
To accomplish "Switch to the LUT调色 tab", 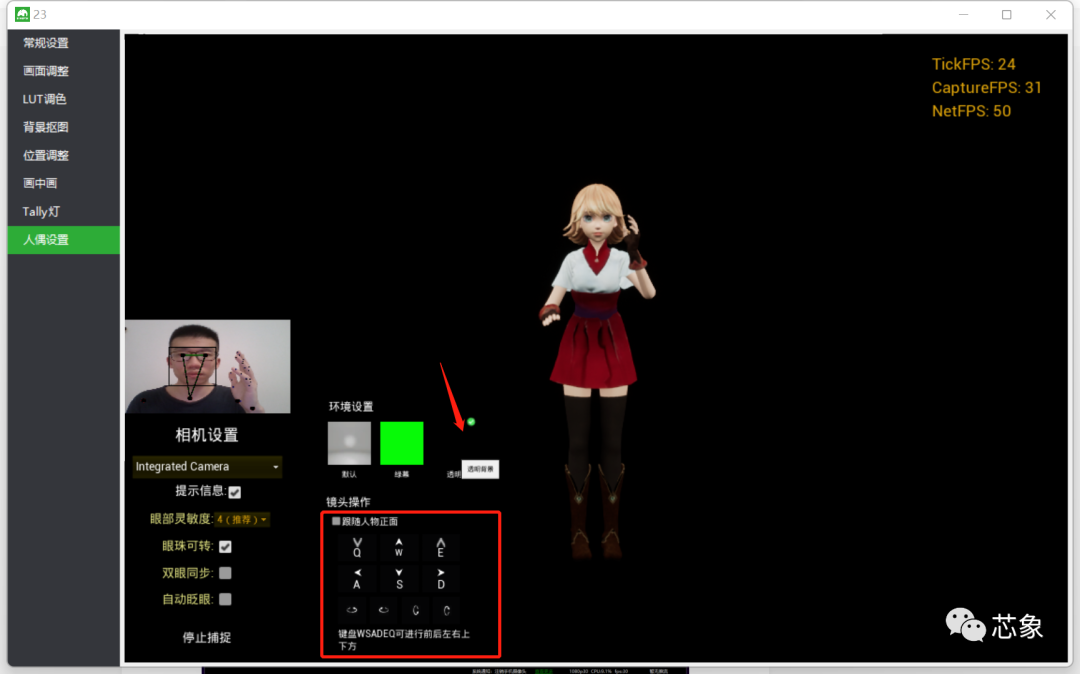I will [x=45, y=99].
